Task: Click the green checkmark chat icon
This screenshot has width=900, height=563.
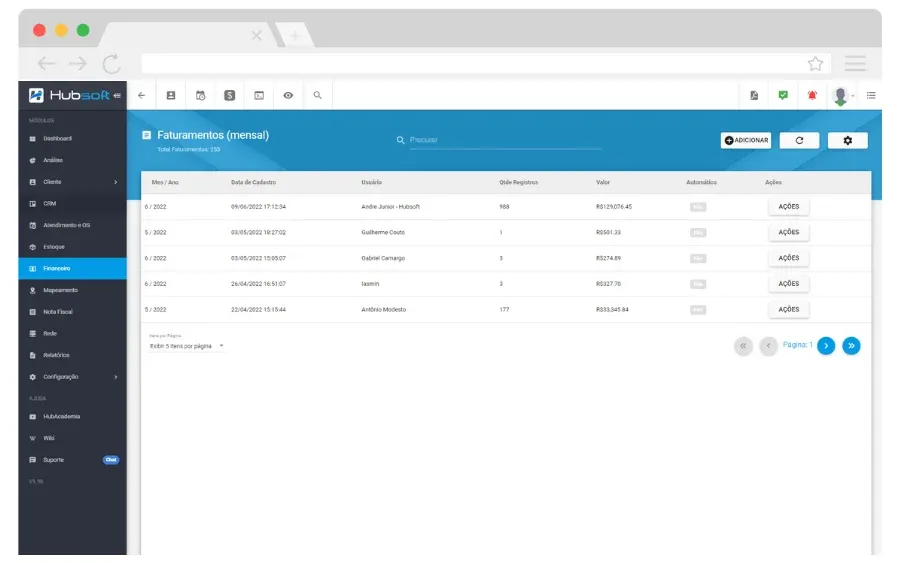Action: click(x=783, y=95)
